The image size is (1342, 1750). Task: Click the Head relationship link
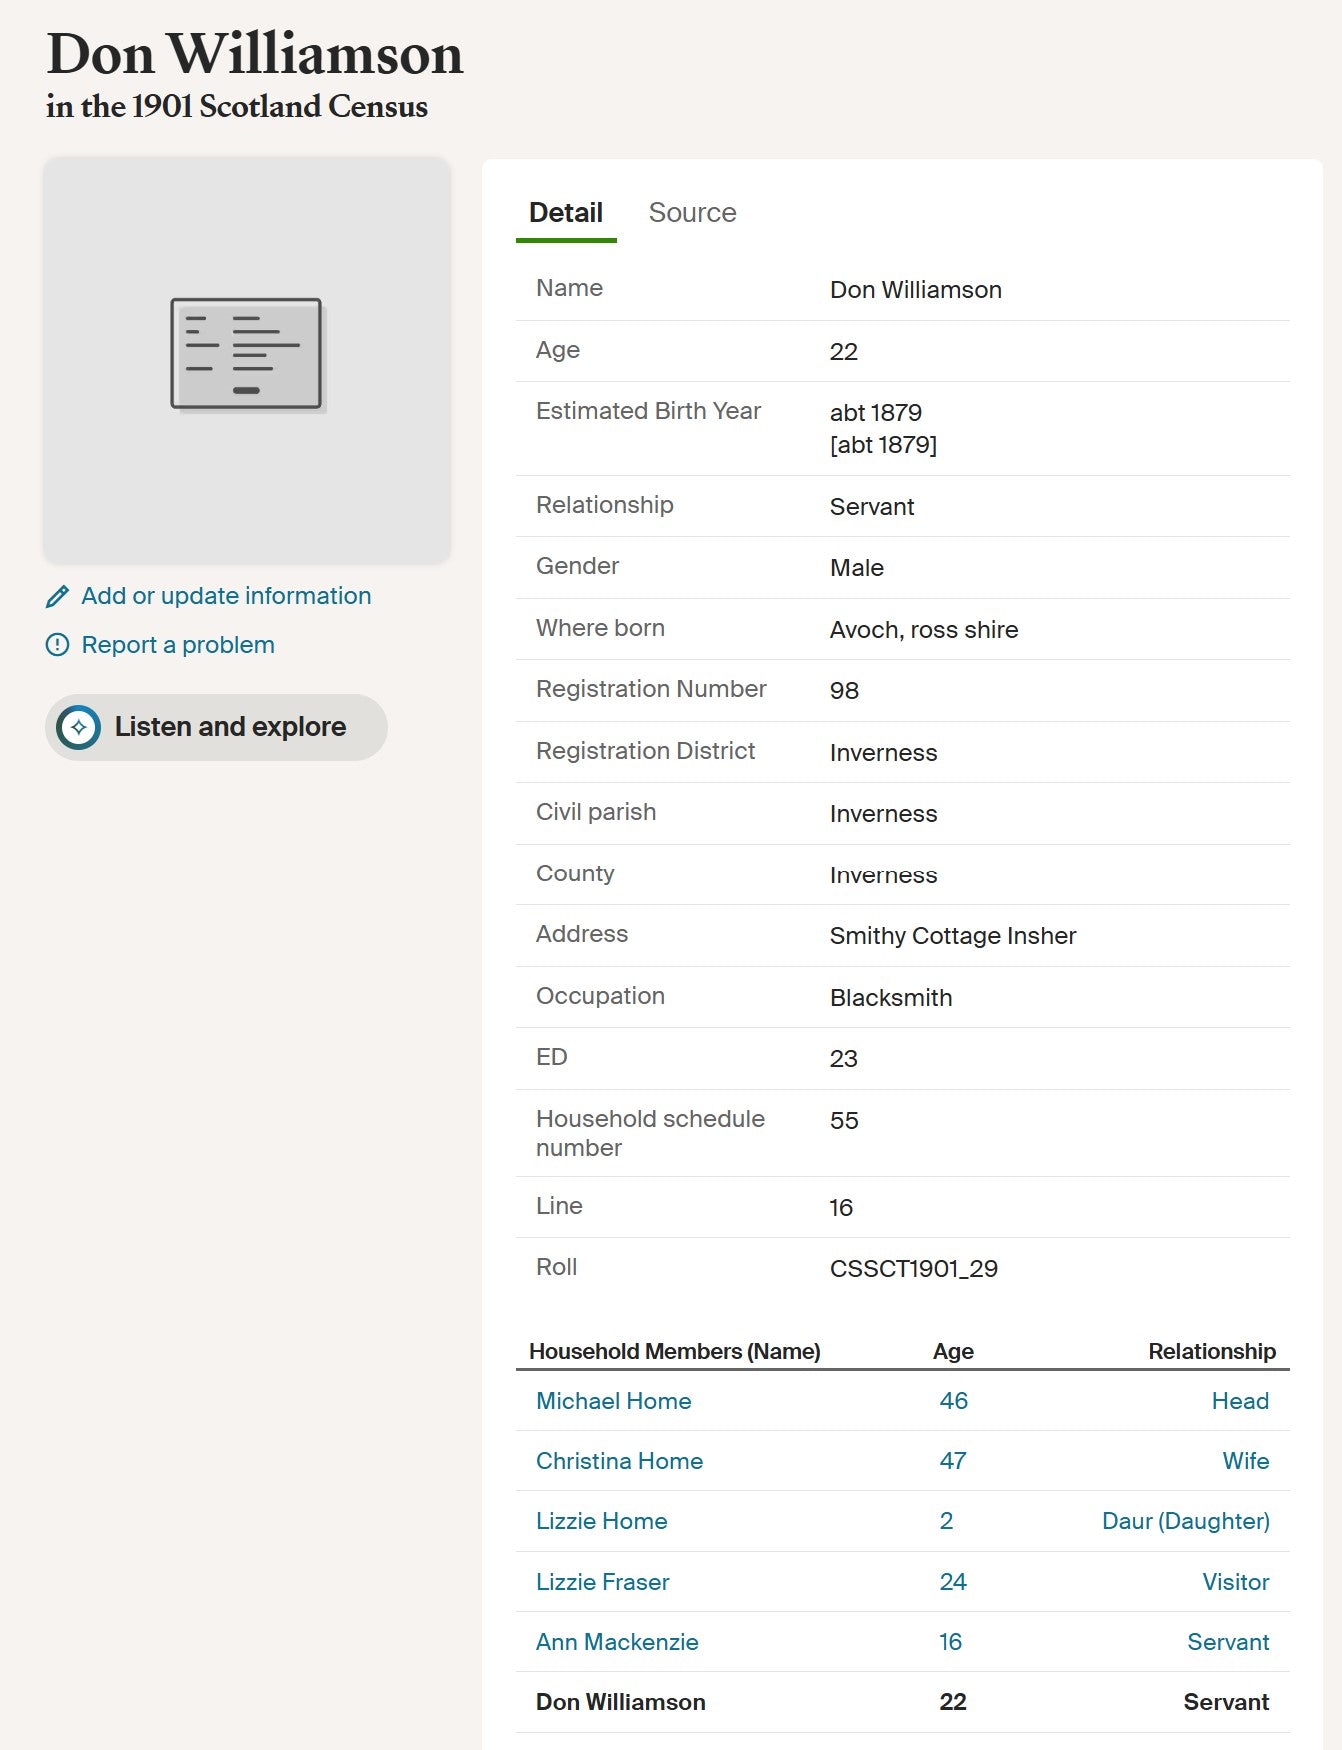(1240, 1401)
